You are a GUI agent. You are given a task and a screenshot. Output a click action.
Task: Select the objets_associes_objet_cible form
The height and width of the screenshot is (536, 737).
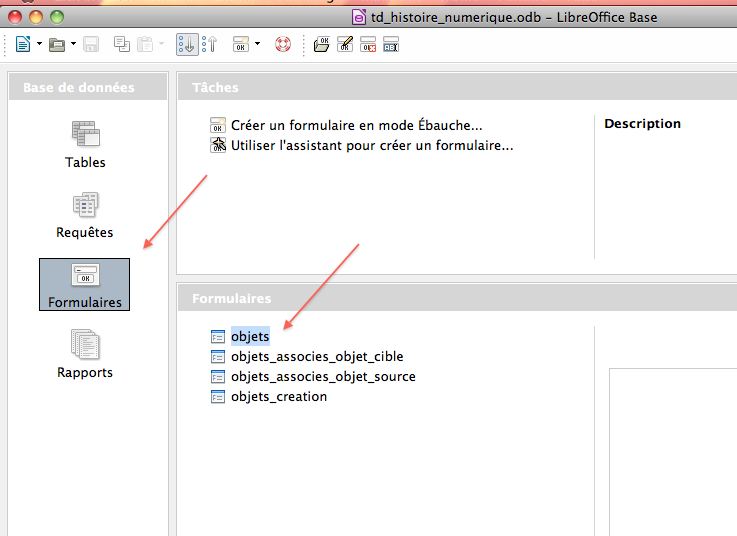coord(317,357)
